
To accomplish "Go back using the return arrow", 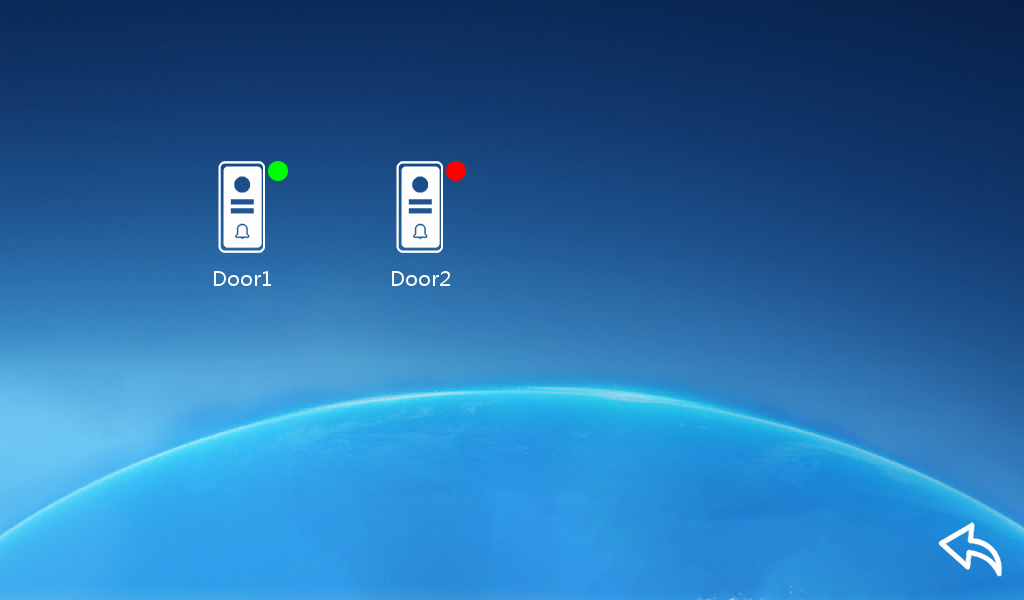I will tap(970, 549).
